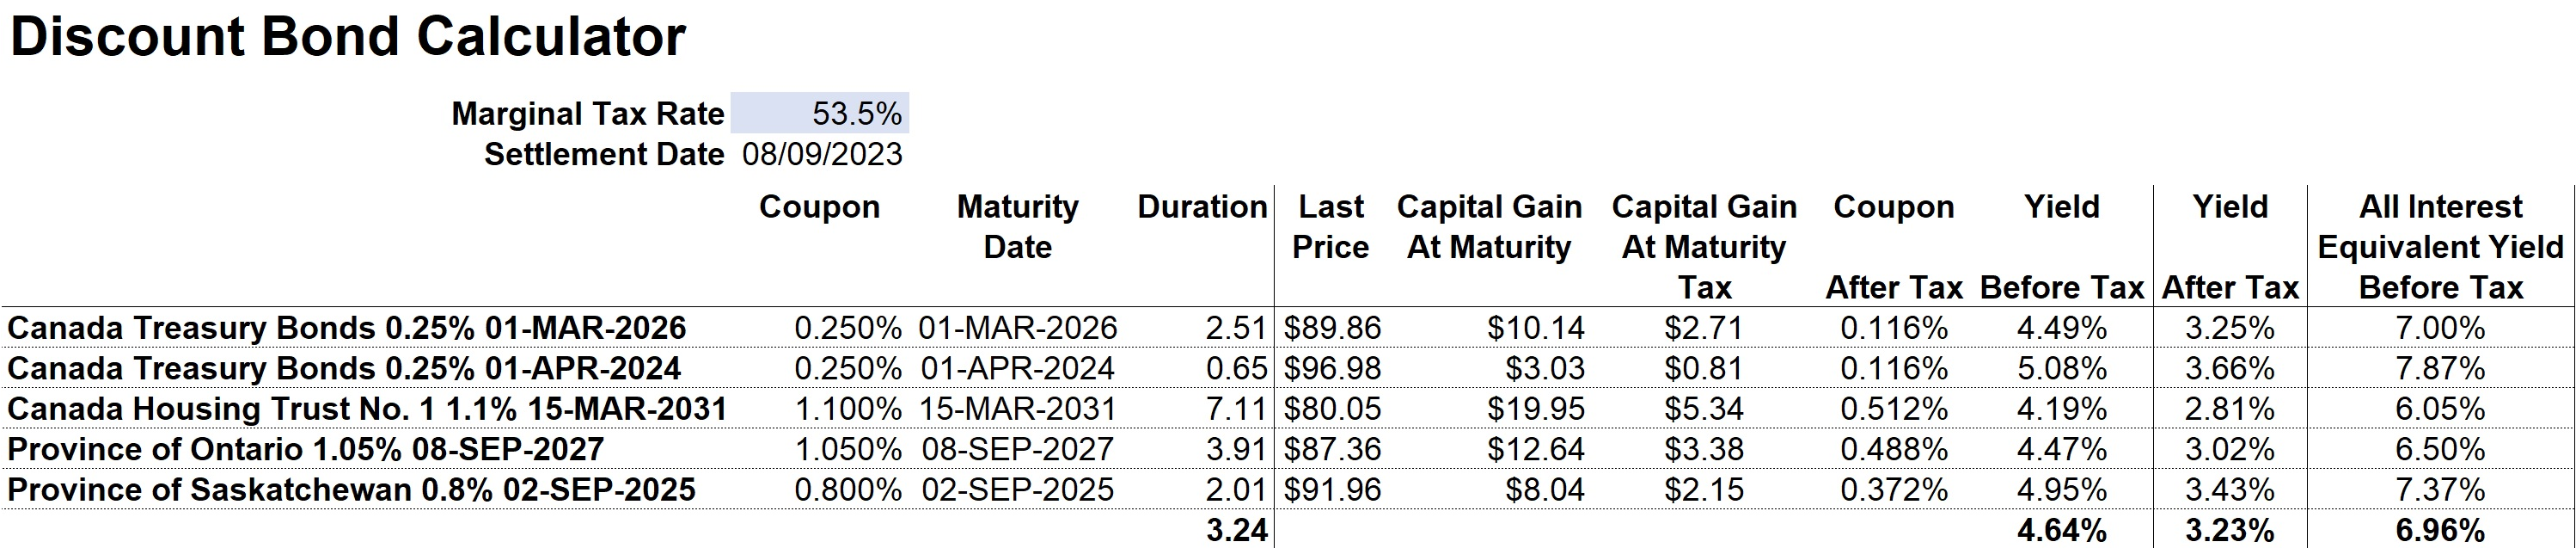Viewport: 2576px width, 548px height.
Task: Click the Marginal Tax Rate label
Action: click(588, 114)
